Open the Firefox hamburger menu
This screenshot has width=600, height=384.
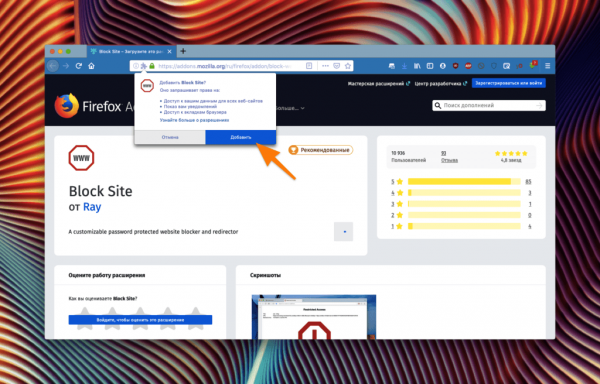(x=548, y=66)
